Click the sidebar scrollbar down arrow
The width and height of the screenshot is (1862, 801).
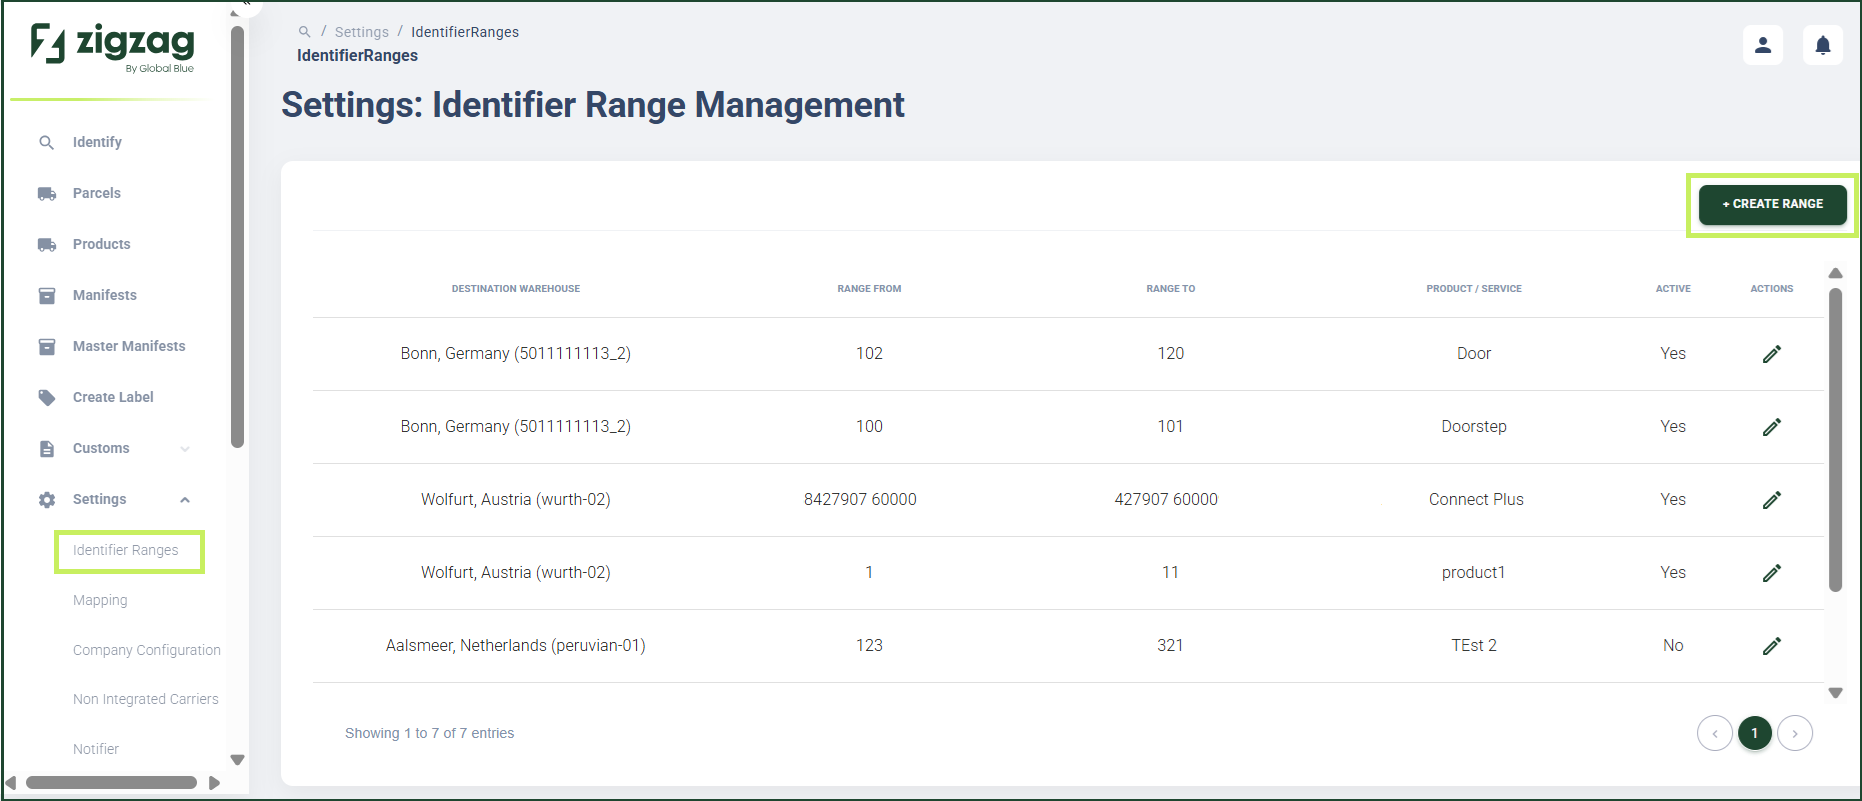click(237, 760)
